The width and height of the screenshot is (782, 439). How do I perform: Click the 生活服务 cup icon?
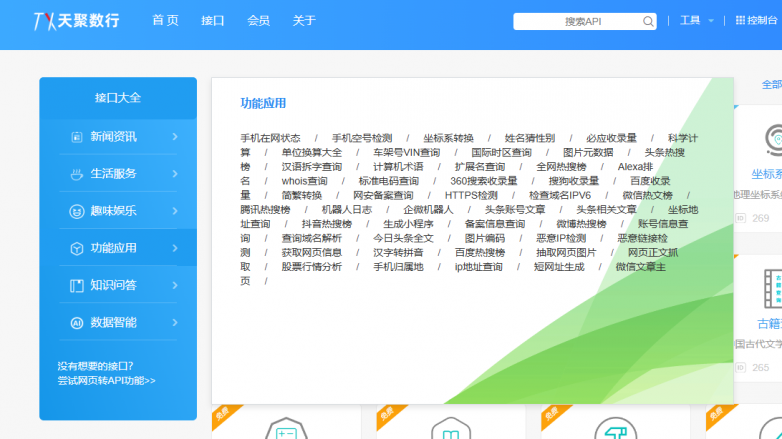click(77, 173)
